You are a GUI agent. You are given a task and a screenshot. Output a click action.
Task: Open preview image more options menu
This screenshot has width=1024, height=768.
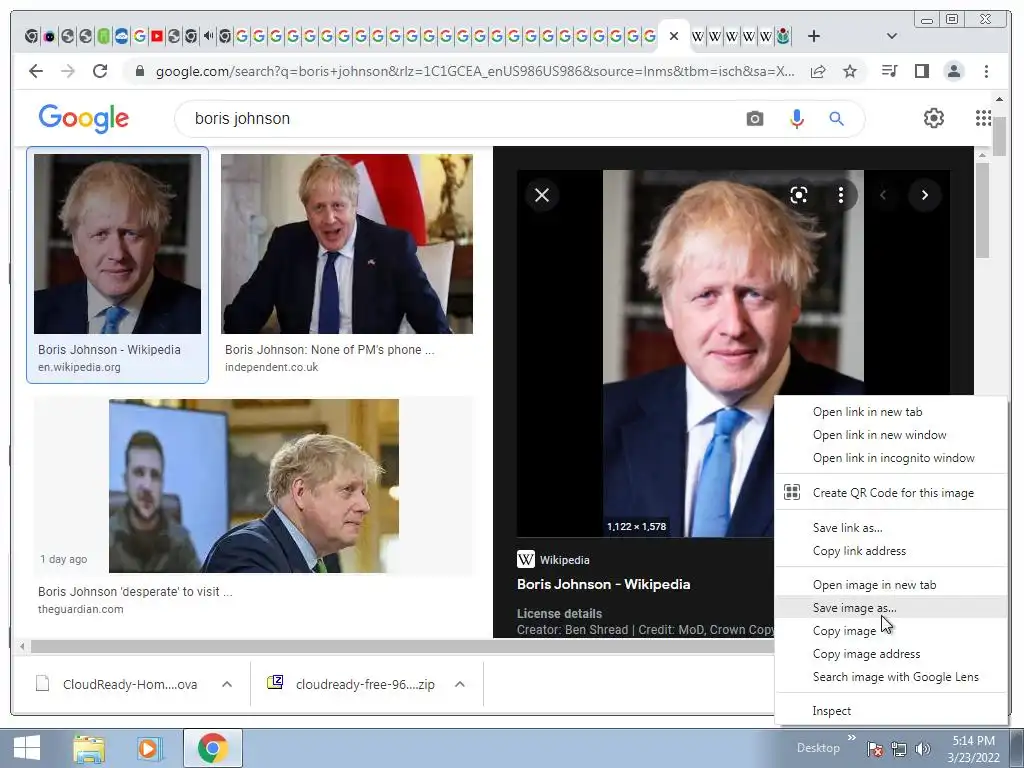(840, 195)
